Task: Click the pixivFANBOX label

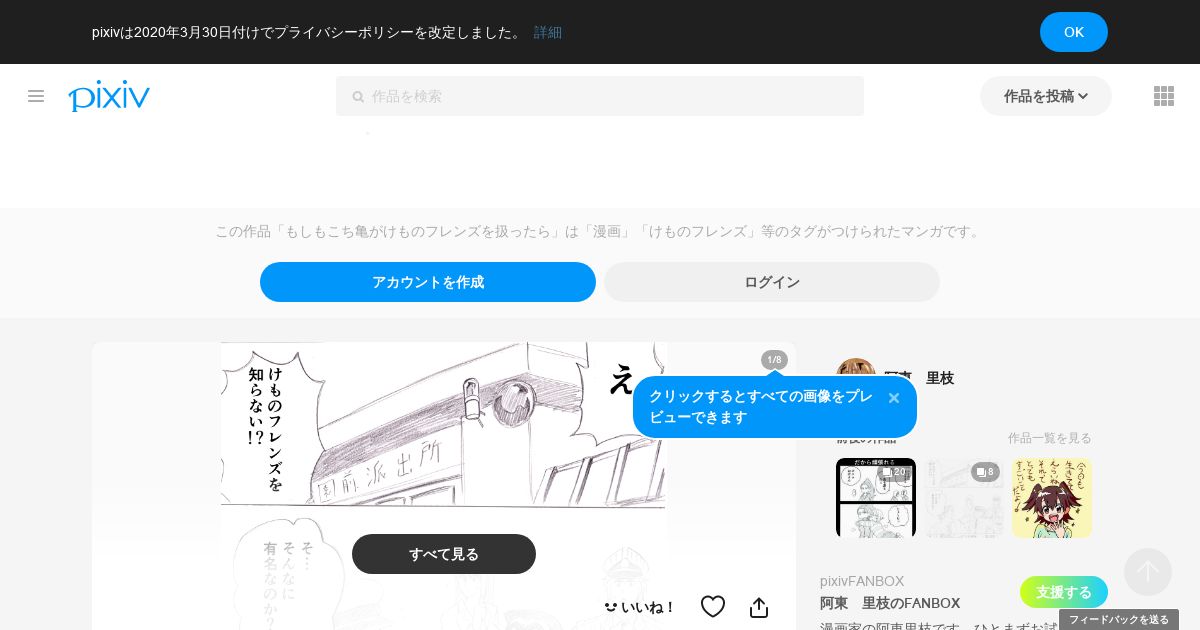Action: [x=862, y=581]
